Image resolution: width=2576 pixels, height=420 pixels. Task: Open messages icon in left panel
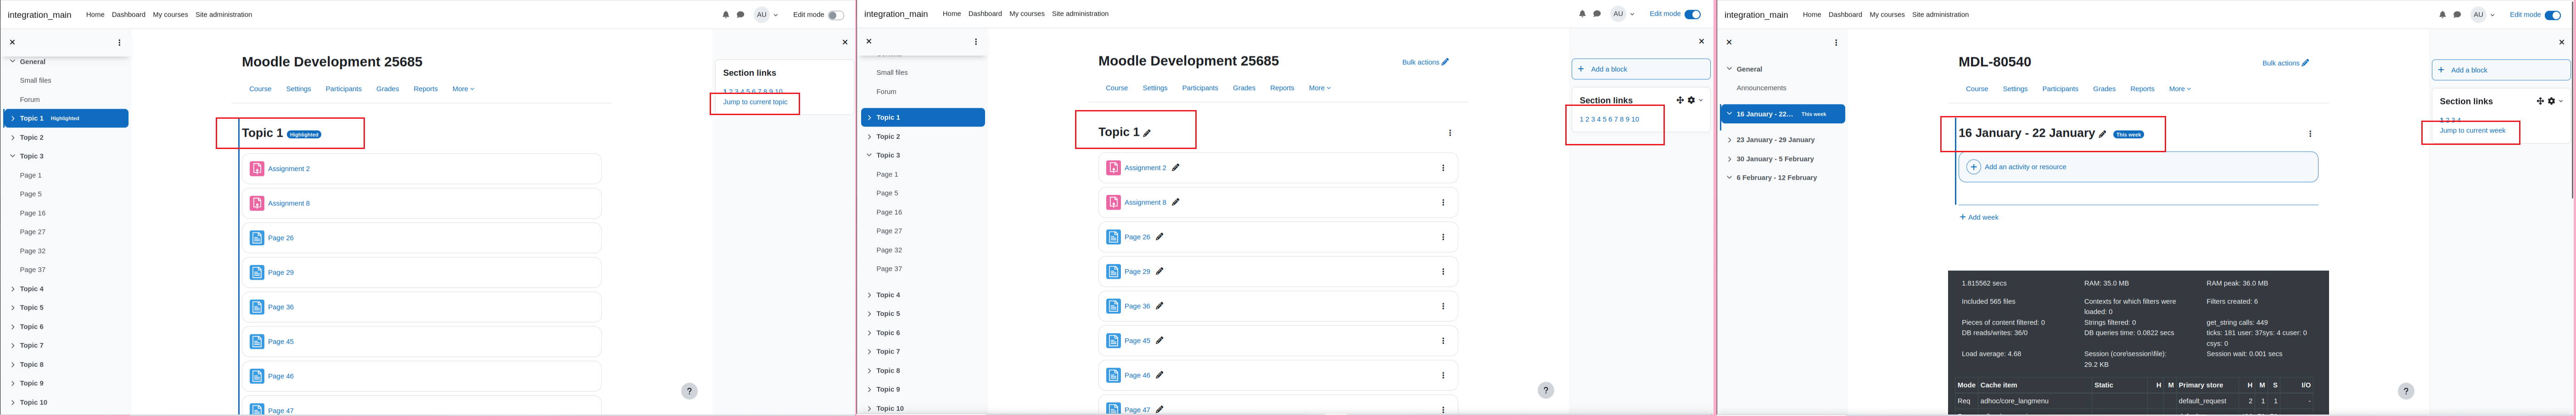tap(740, 15)
